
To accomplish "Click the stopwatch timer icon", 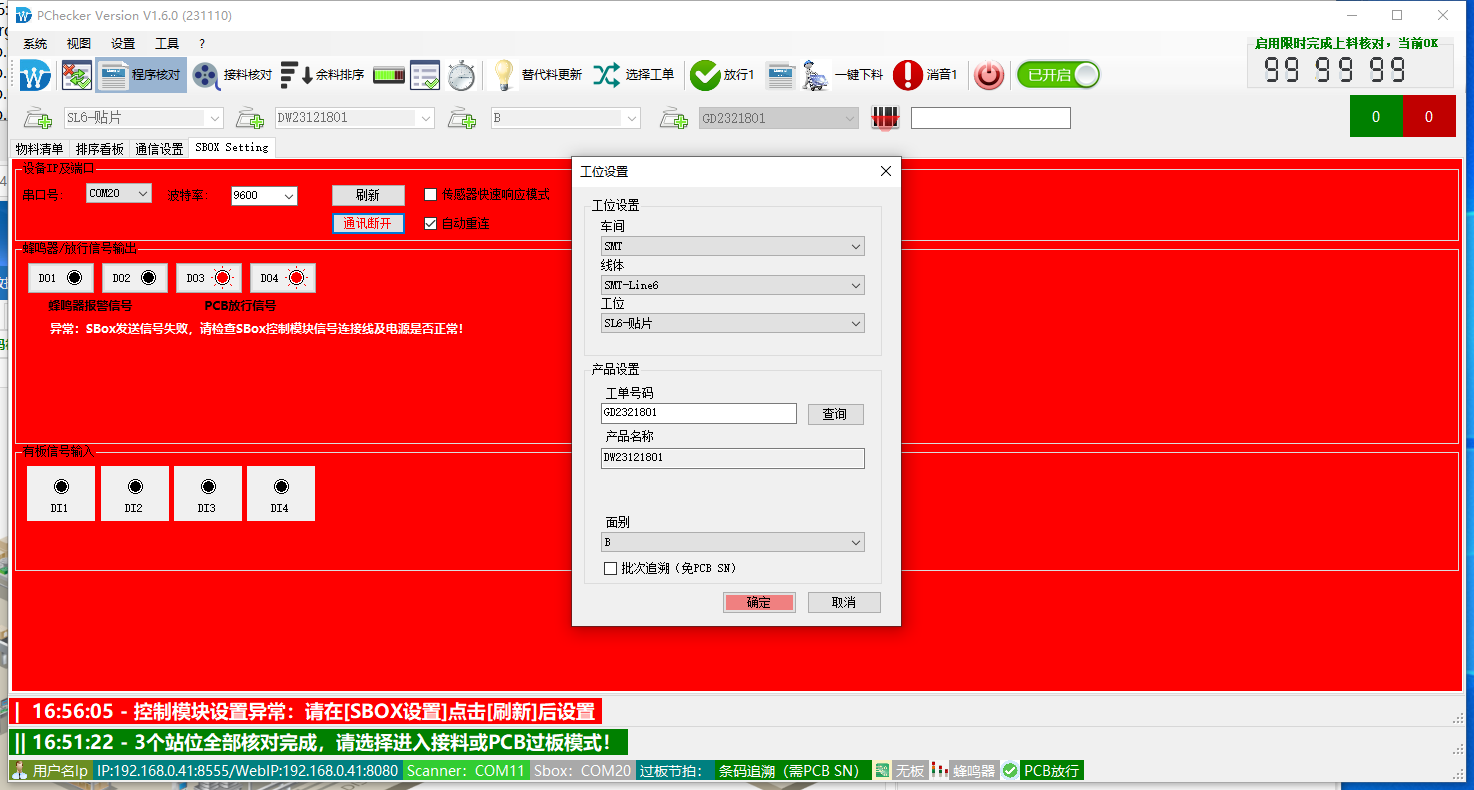I will coord(461,75).
